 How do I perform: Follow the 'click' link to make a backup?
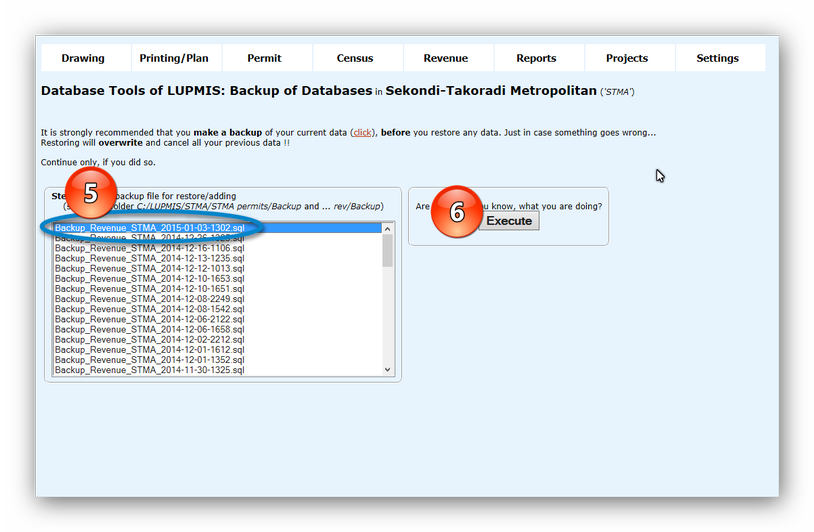362,133
